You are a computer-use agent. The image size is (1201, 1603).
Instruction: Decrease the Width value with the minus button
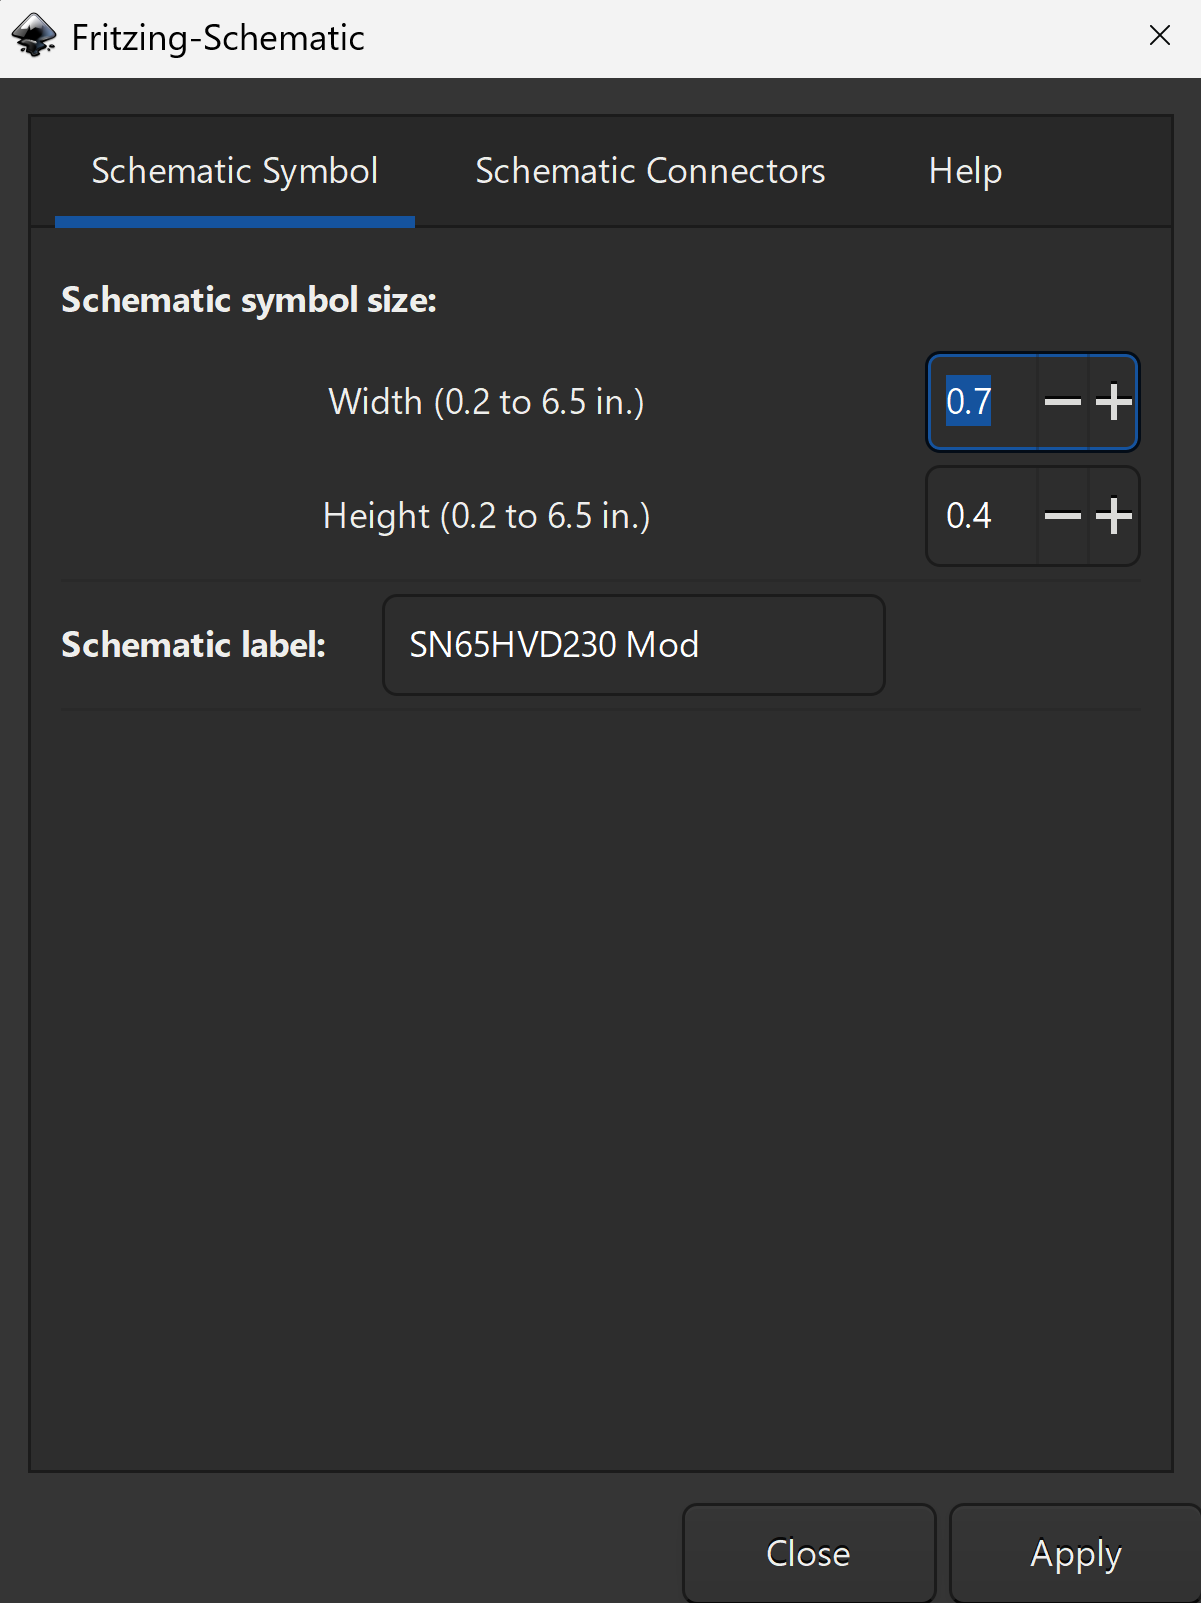pos(1062,402)
